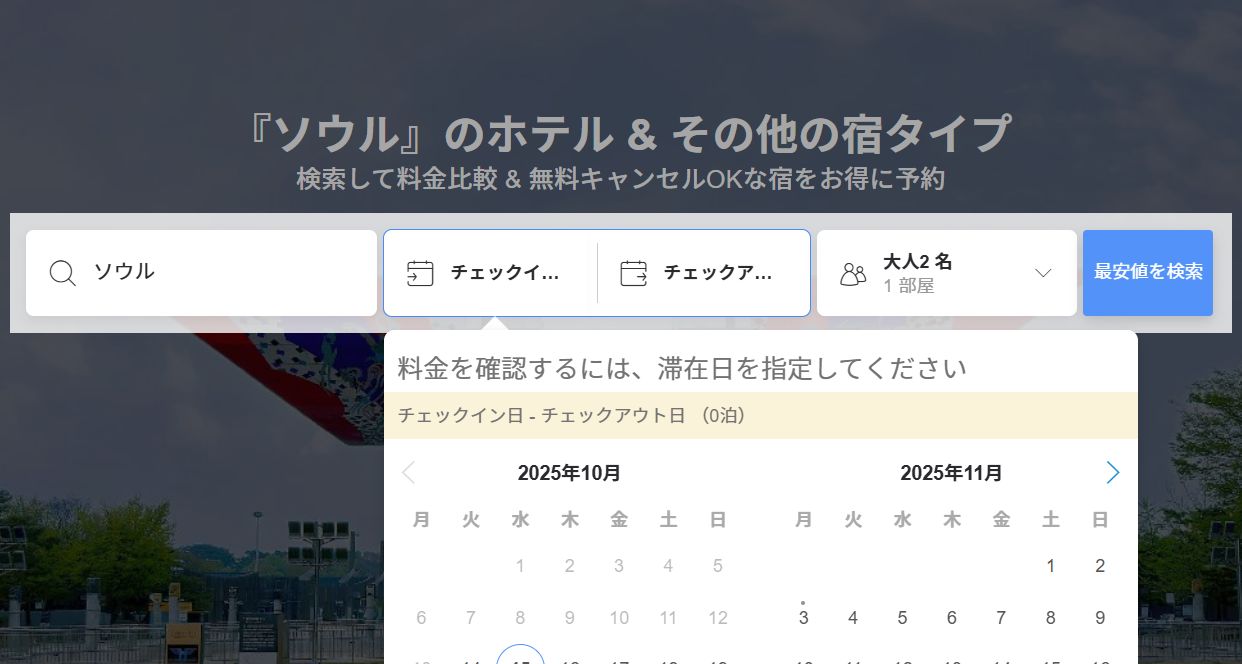Pick November 8 on the calendar
Image resolution: width=1242 pixels, height=664 pixels.
coord(1050,618)
